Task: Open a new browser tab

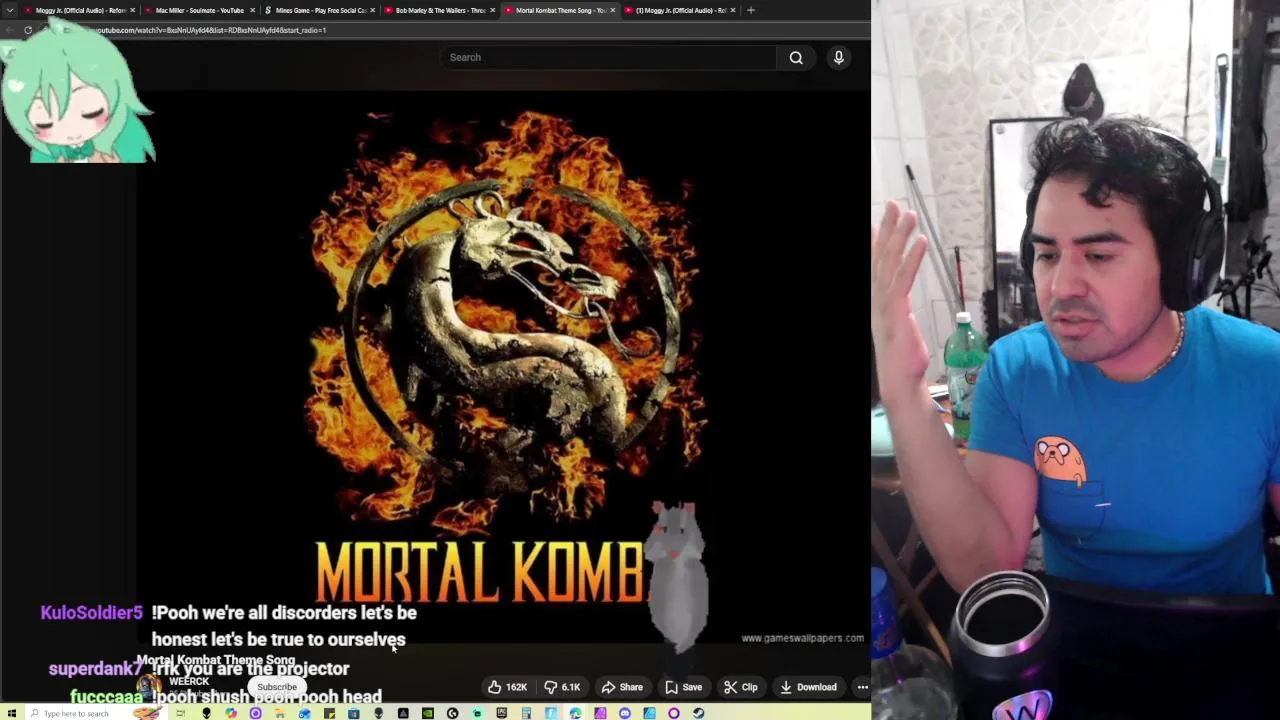Action: (x=751, y=10)
